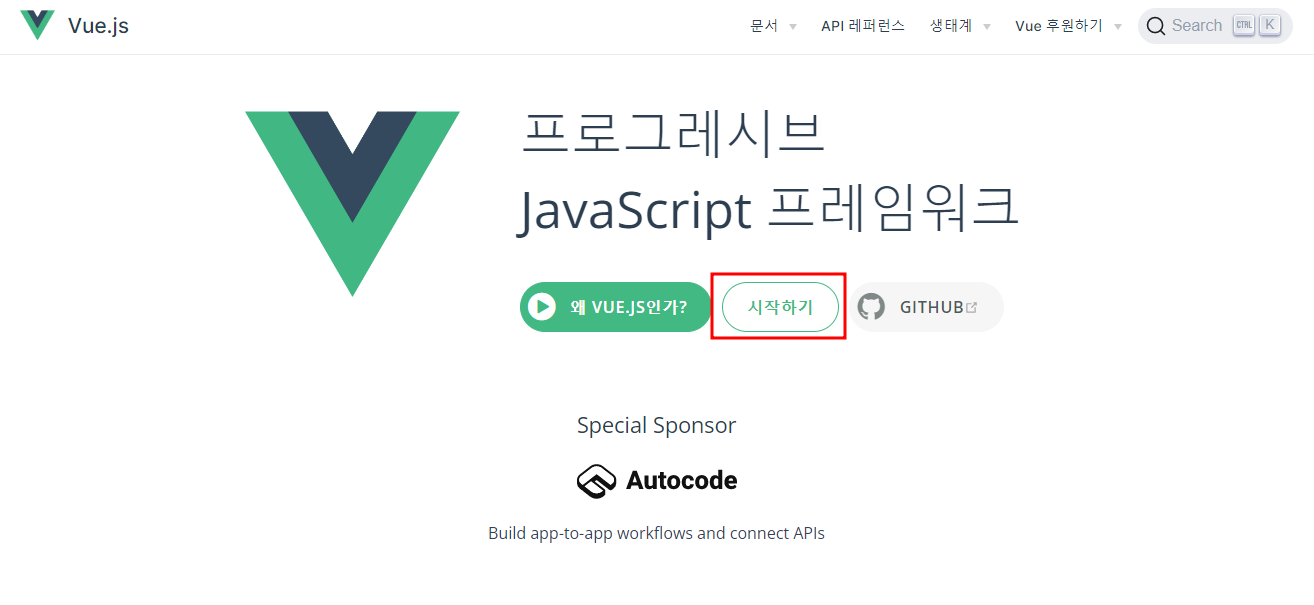Click the magnifier icon in the search box
Viewport: 1314px width, 605px height.
pos(1156,26)
